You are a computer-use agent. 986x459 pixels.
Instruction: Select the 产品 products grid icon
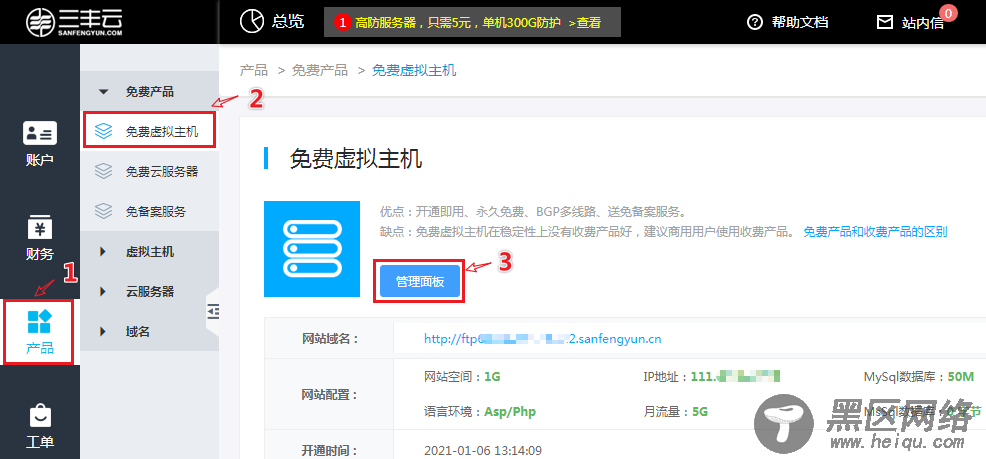pyautogui.click(x=40, y=321)
